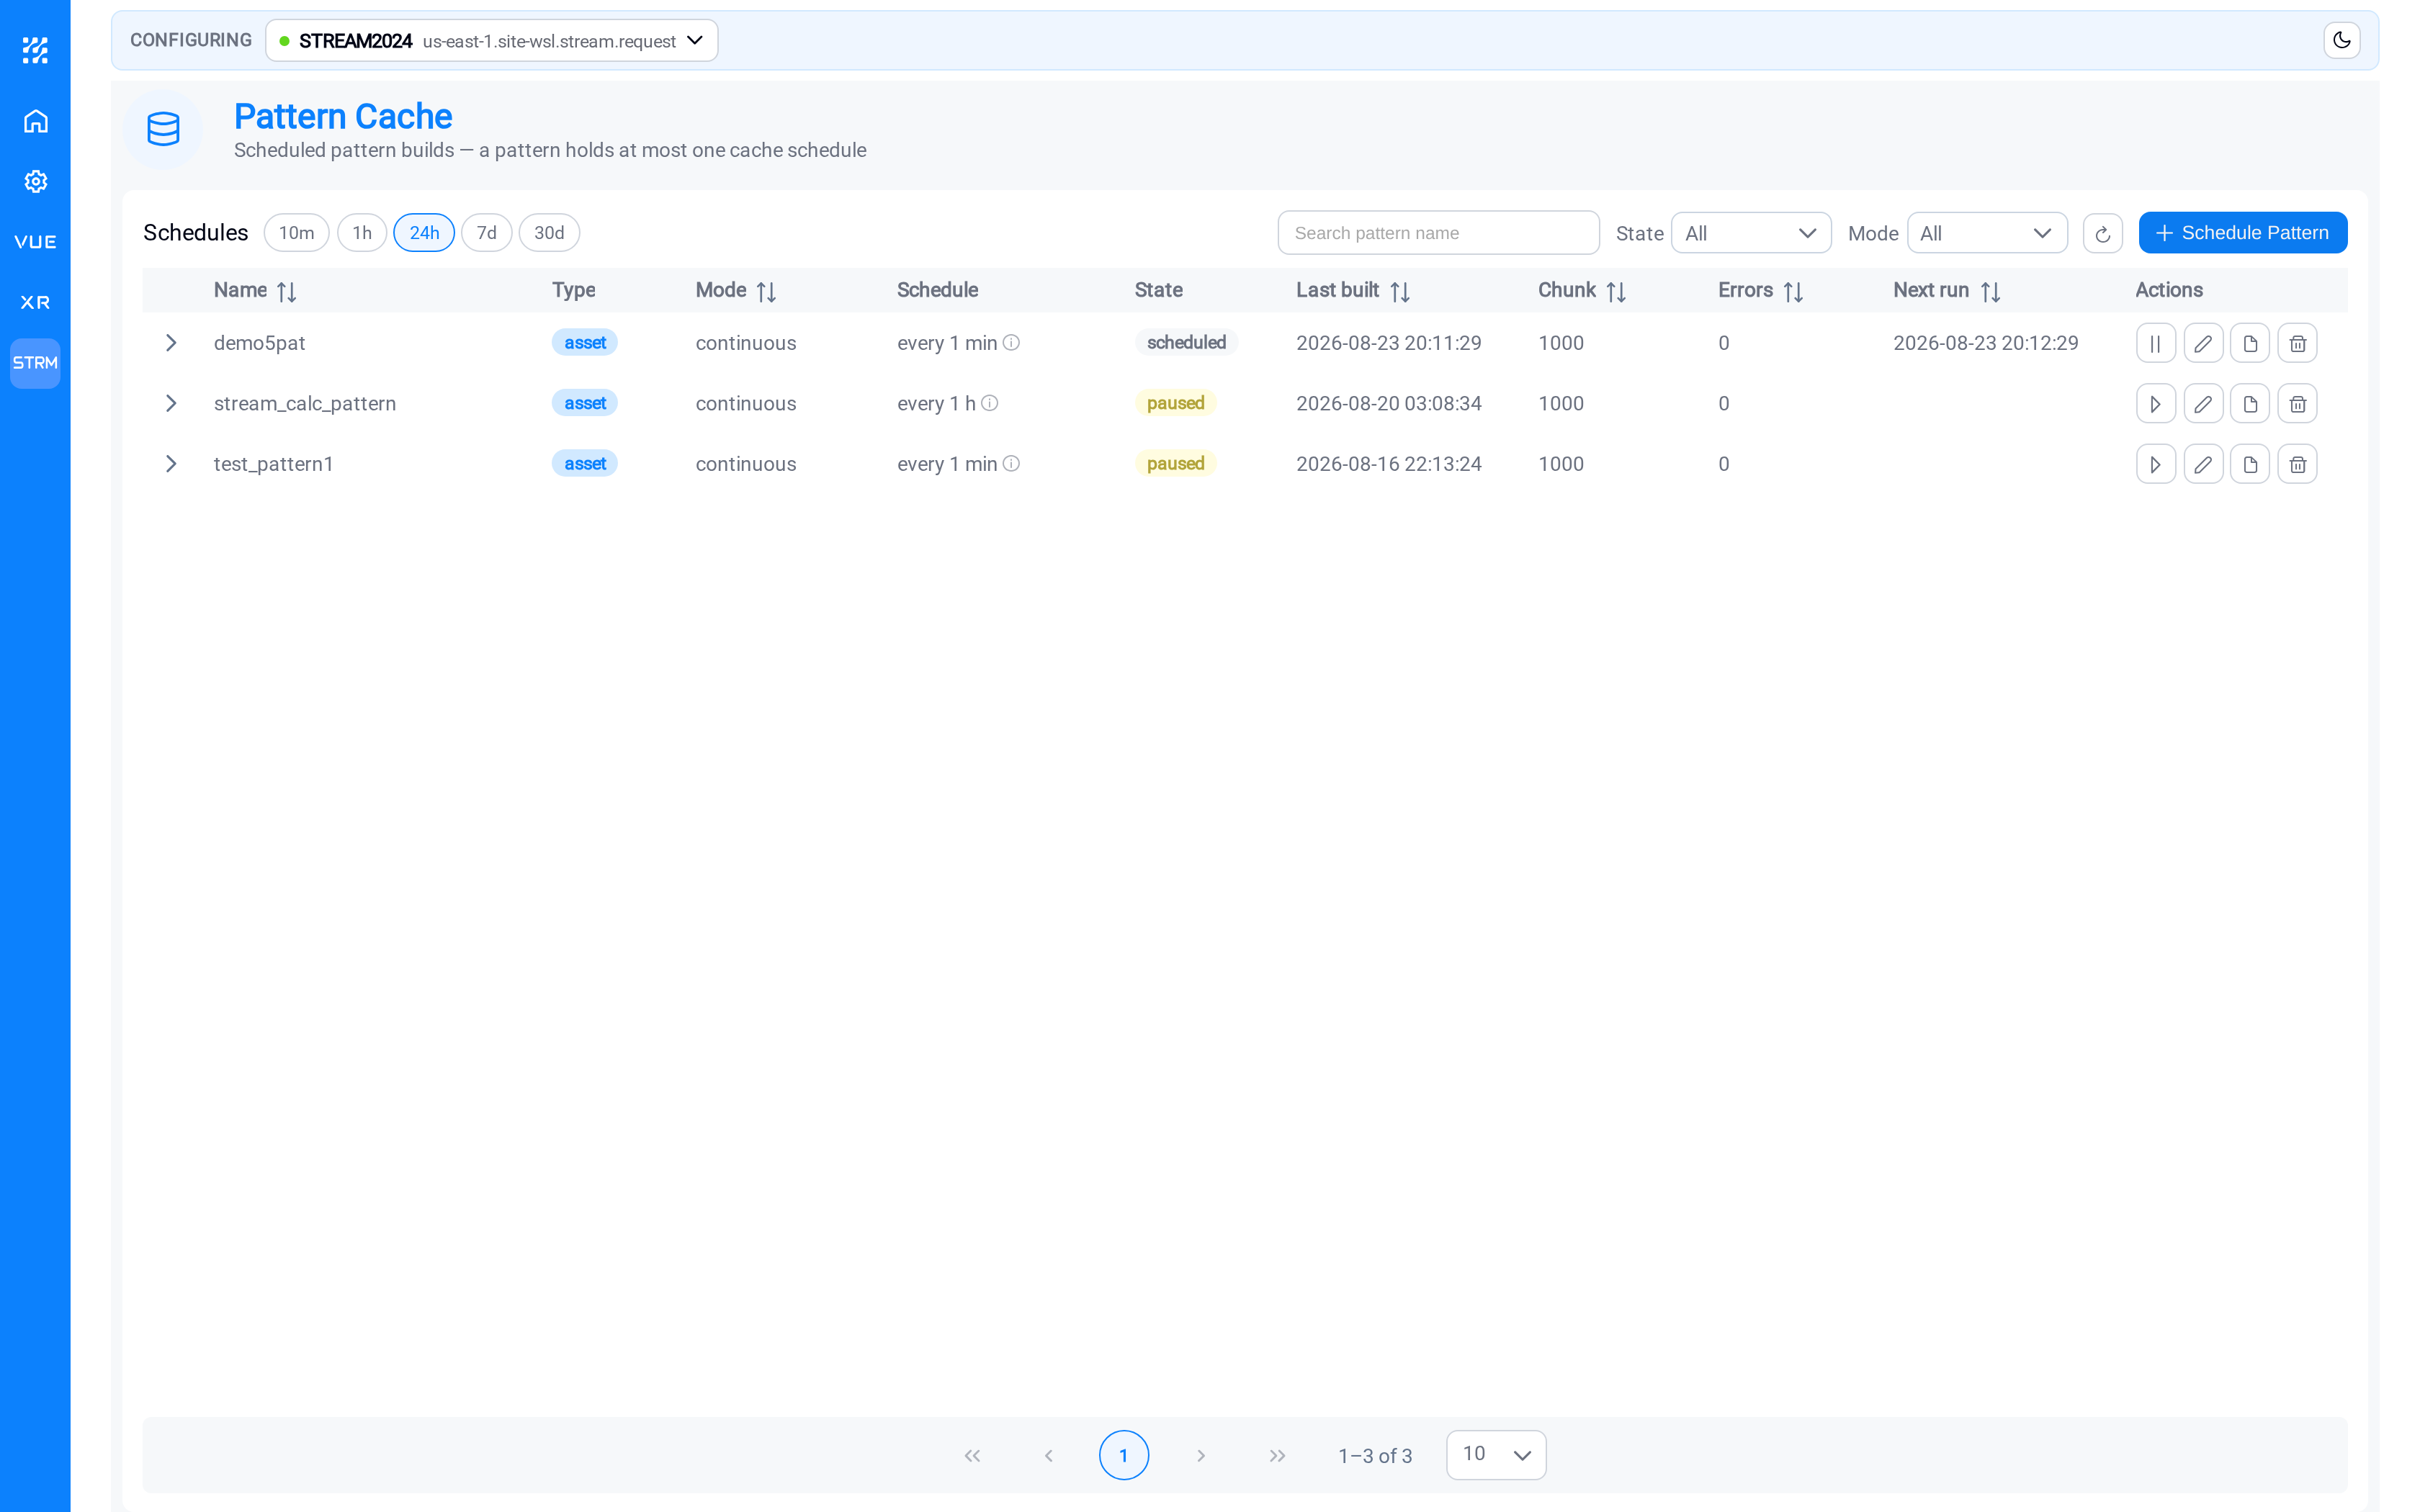The image size is (2420, 1512).
Task: Click info icon for demo5pat schedule
Action: tap(1011, 343)
